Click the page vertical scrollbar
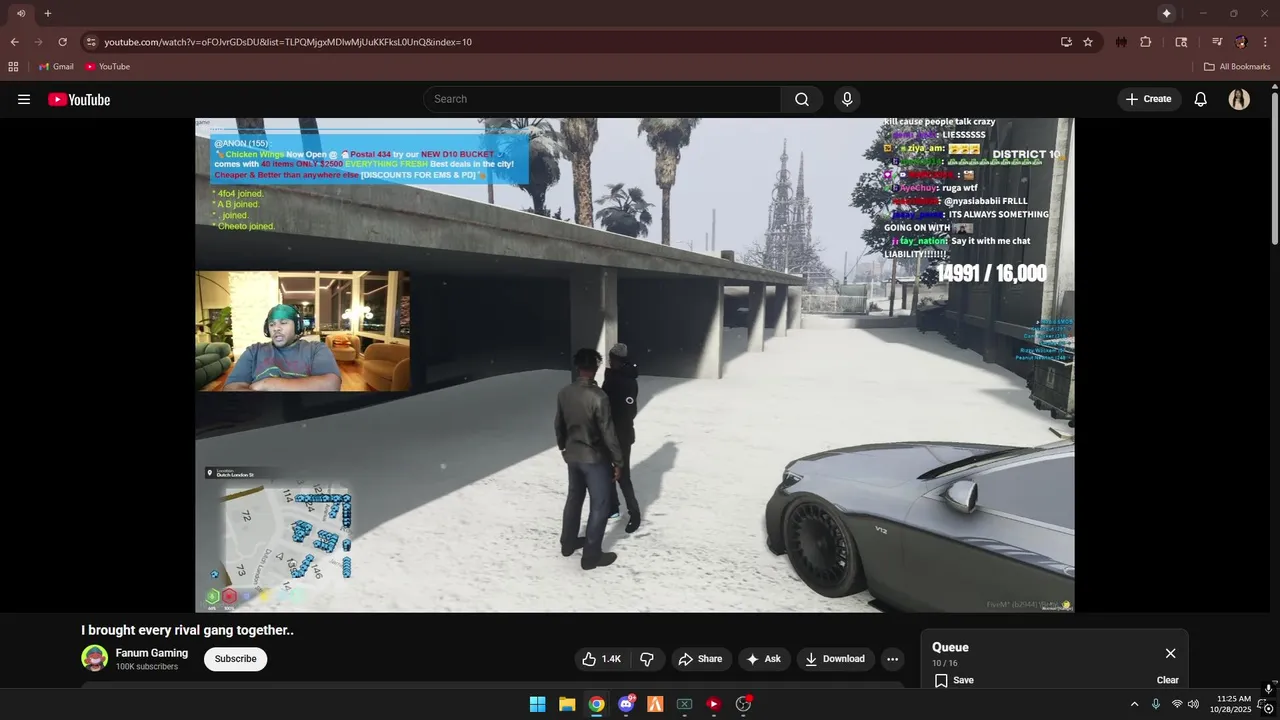1280x720 pixels. 1274,170
